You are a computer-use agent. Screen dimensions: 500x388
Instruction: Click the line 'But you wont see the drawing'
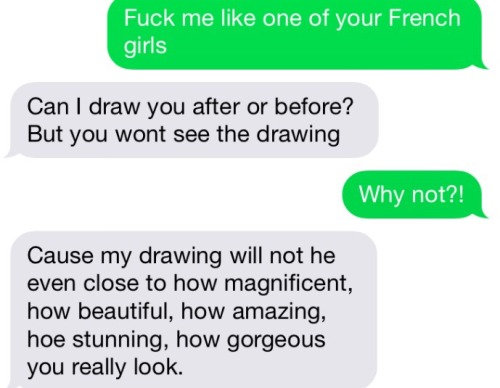(184, 135)
